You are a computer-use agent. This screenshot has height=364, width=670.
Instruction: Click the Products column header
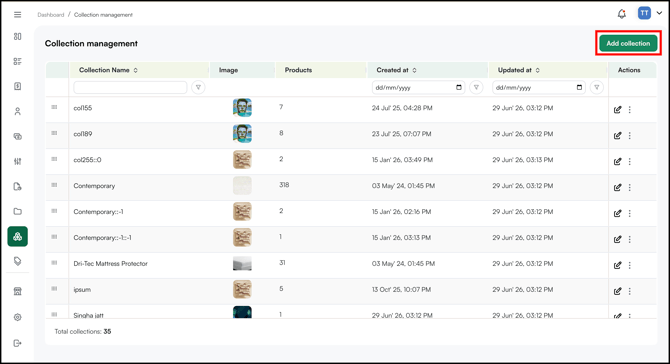tap(298, 70)
